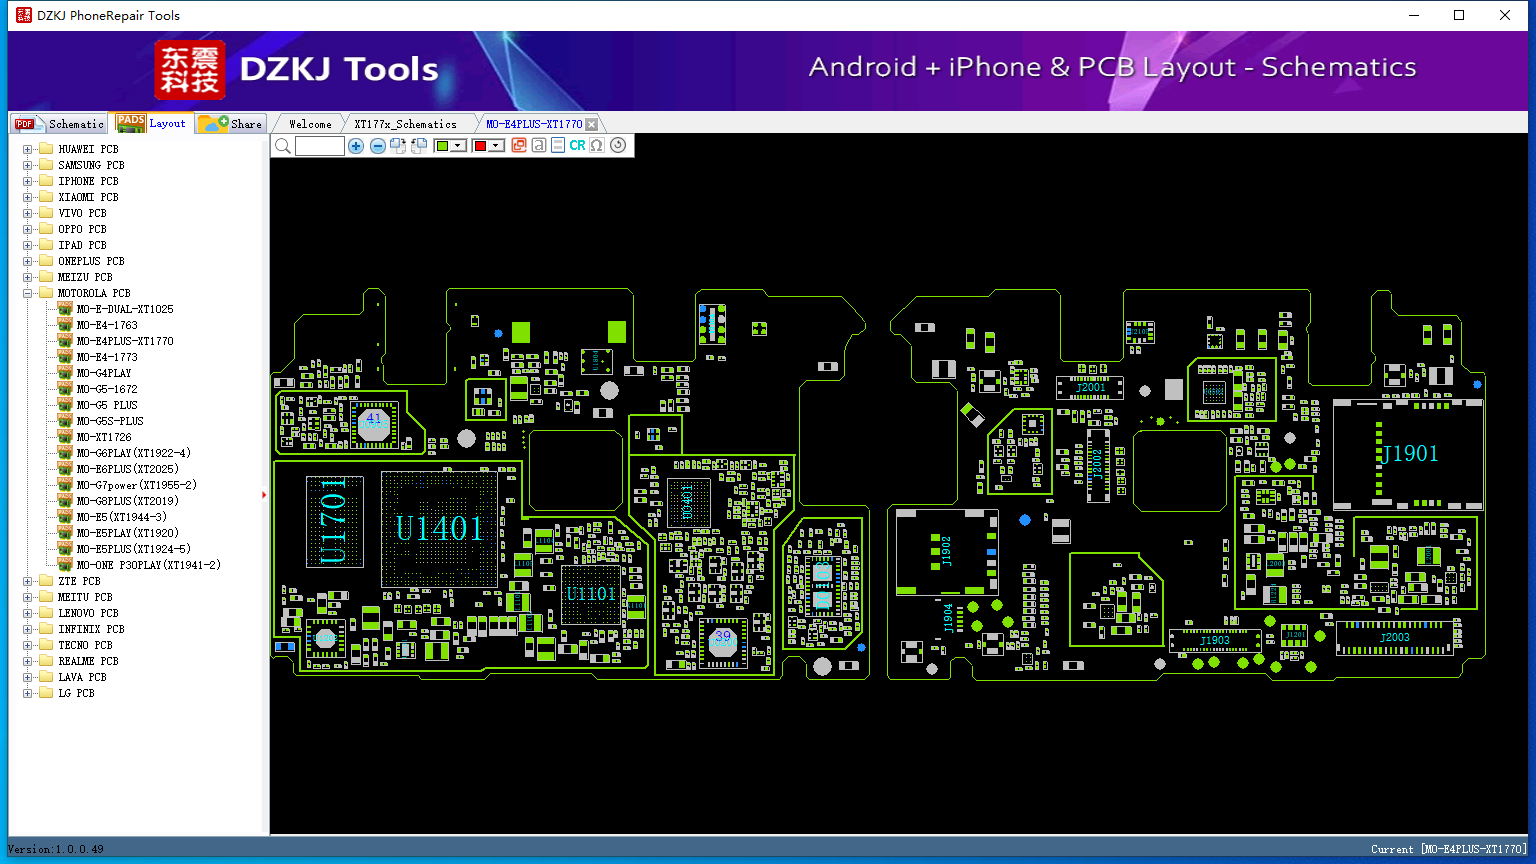The image size is (1536, 864).
Task: Click the search input field in toolbar
Action: click(320, 146)
